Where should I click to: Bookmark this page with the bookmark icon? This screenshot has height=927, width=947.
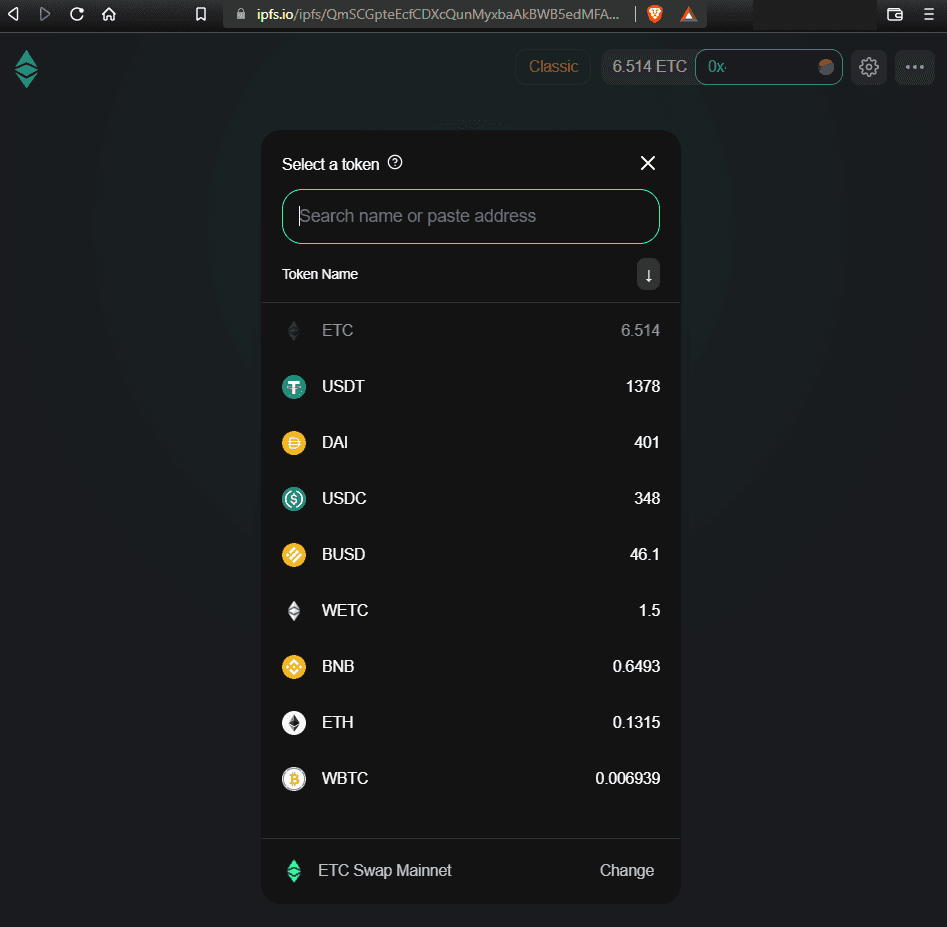click(201, 14)
